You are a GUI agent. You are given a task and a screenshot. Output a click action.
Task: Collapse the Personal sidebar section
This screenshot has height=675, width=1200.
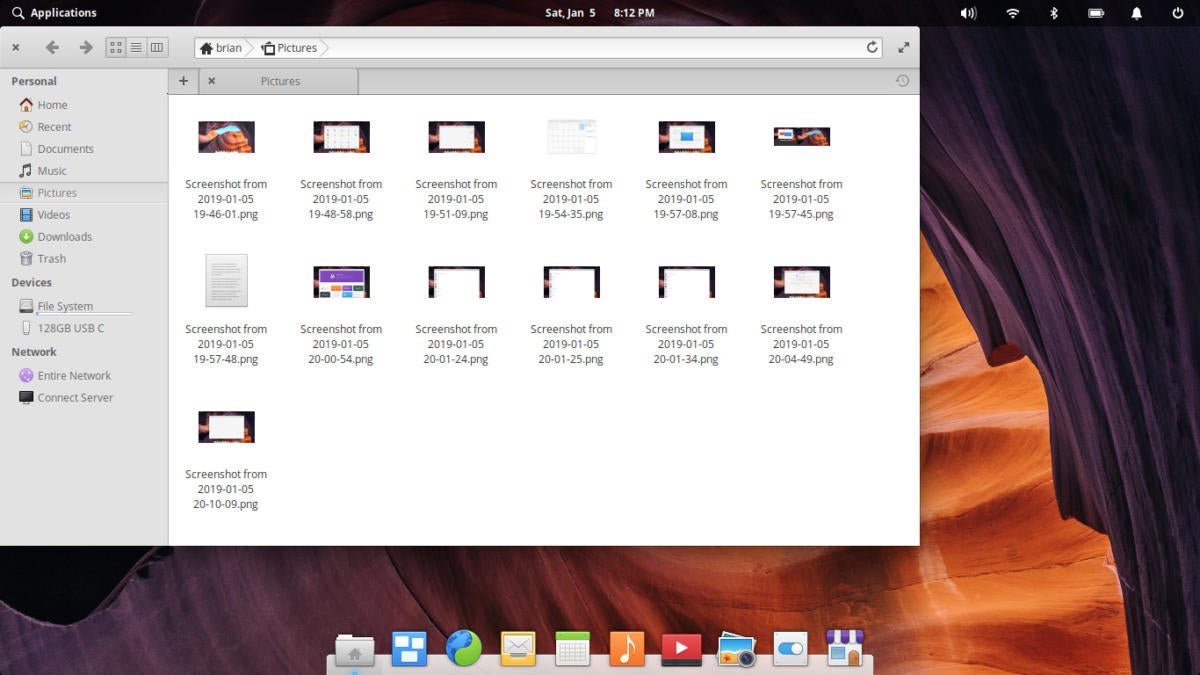tap(34, 81)
